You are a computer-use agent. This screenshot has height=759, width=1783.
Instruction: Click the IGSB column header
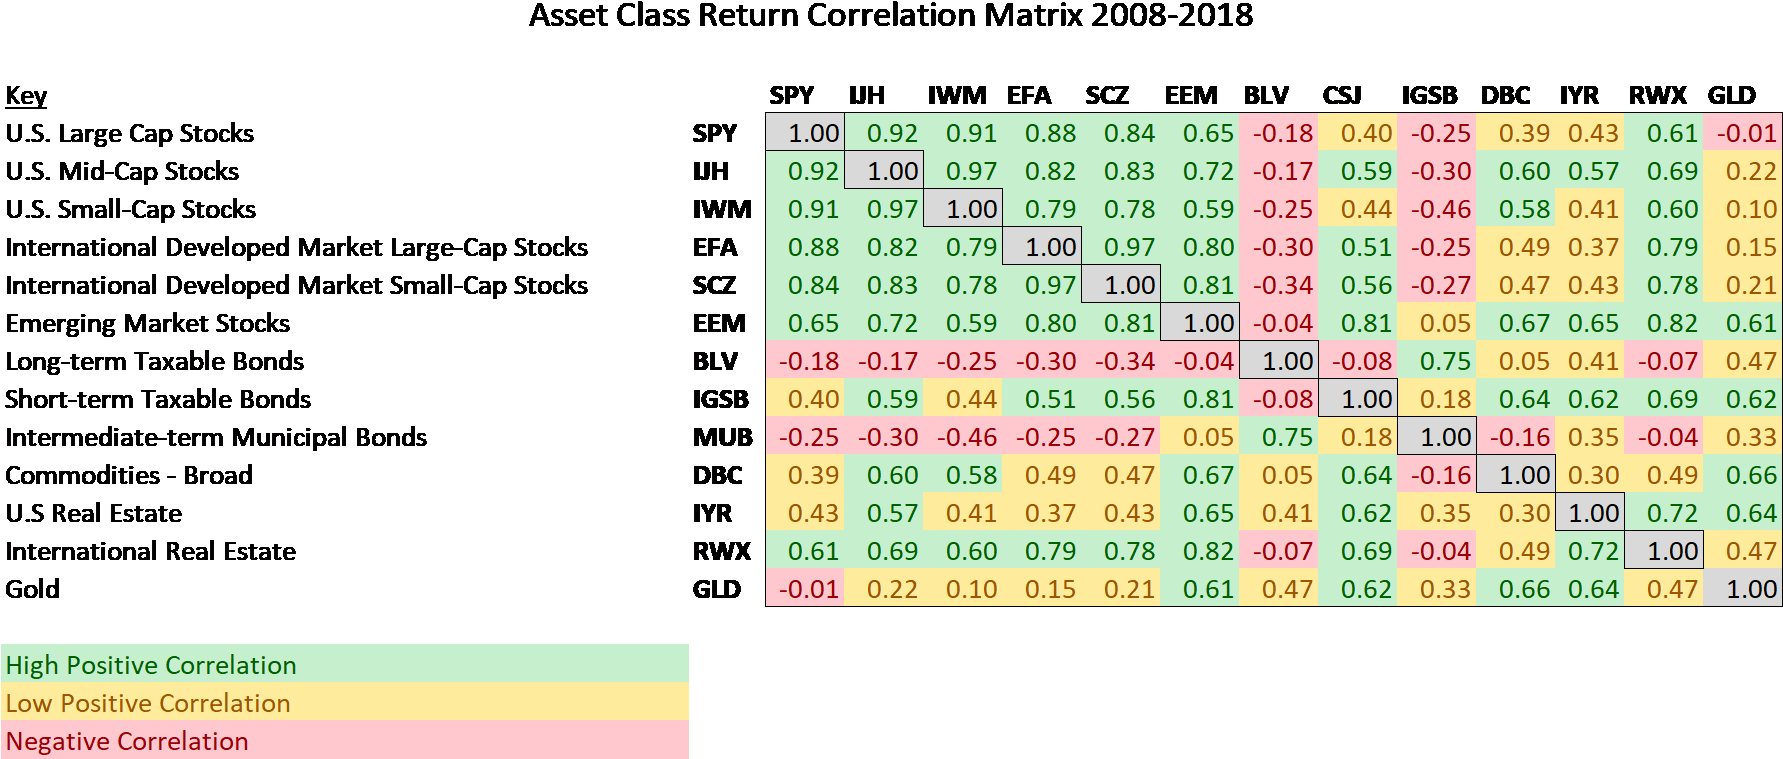1429,95
